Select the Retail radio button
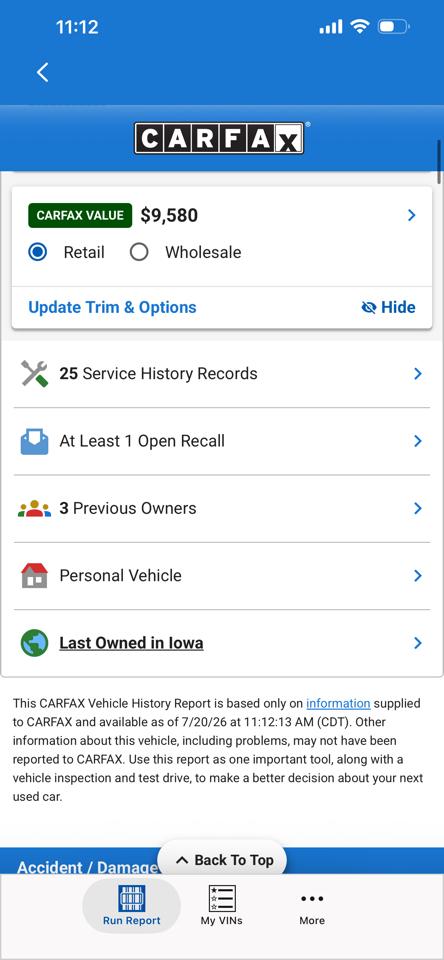The image size is (444, 960). click(38, 252)
